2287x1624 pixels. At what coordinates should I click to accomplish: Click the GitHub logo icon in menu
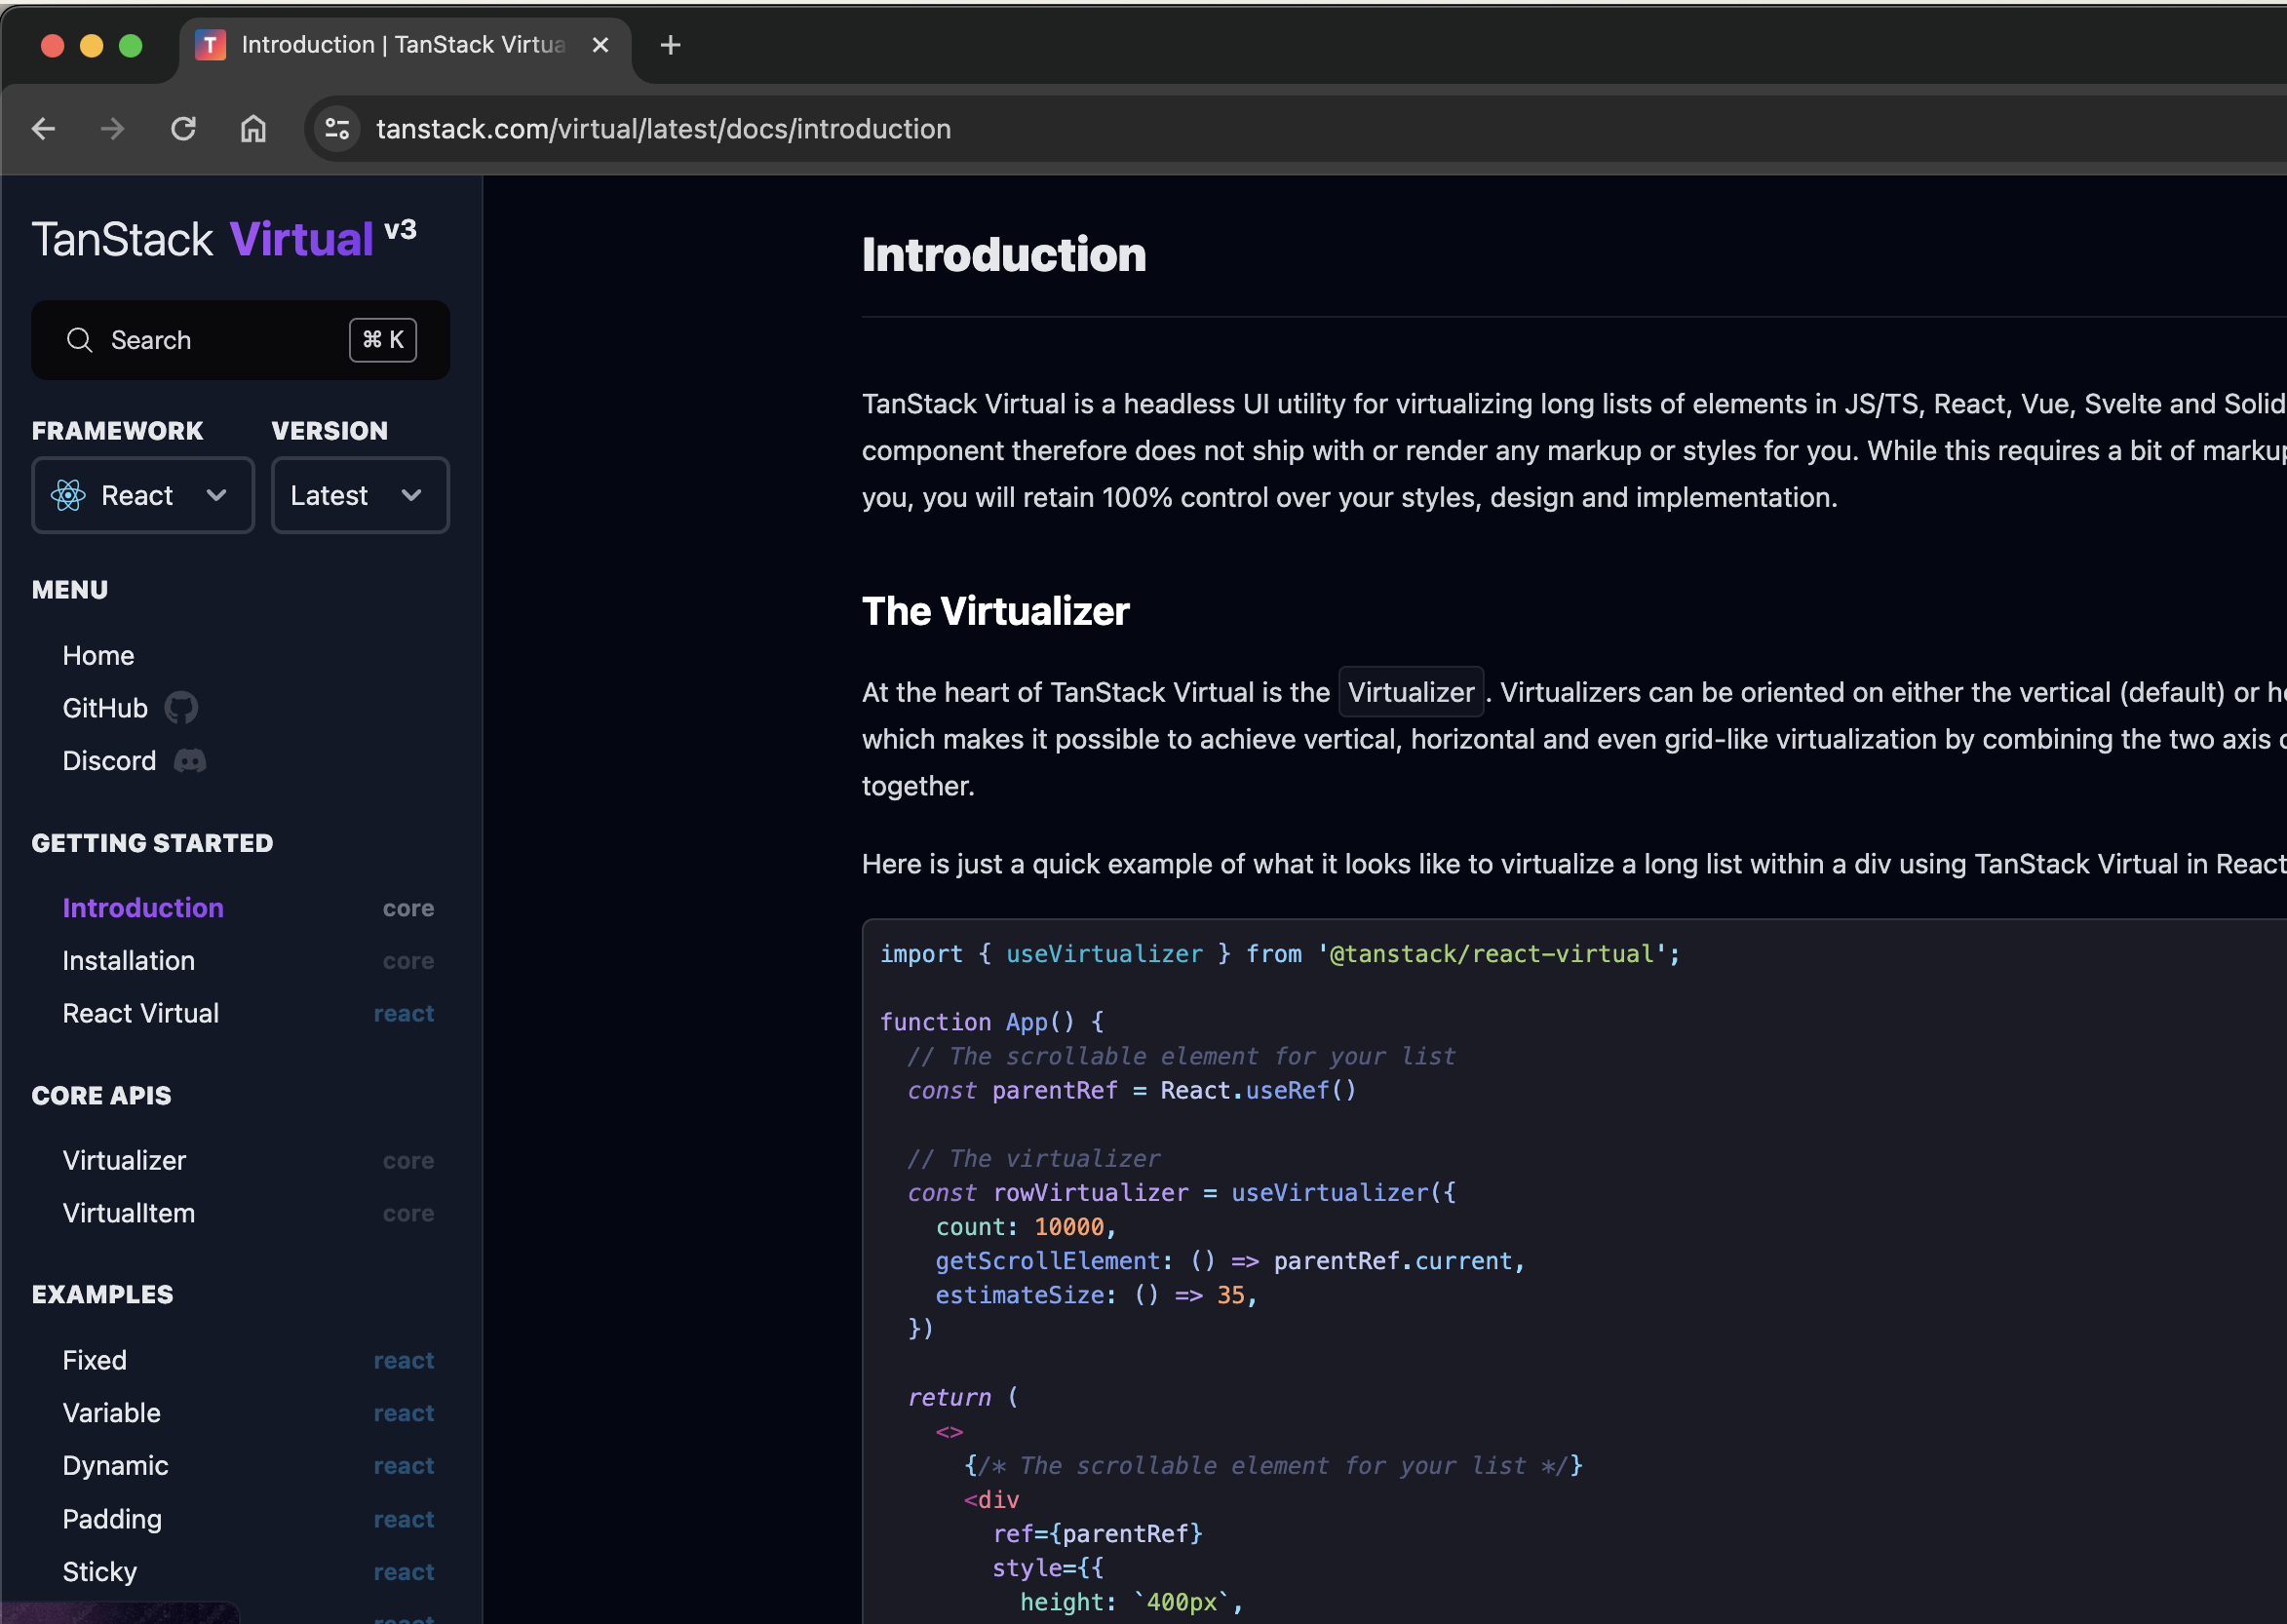coord(181,708)
